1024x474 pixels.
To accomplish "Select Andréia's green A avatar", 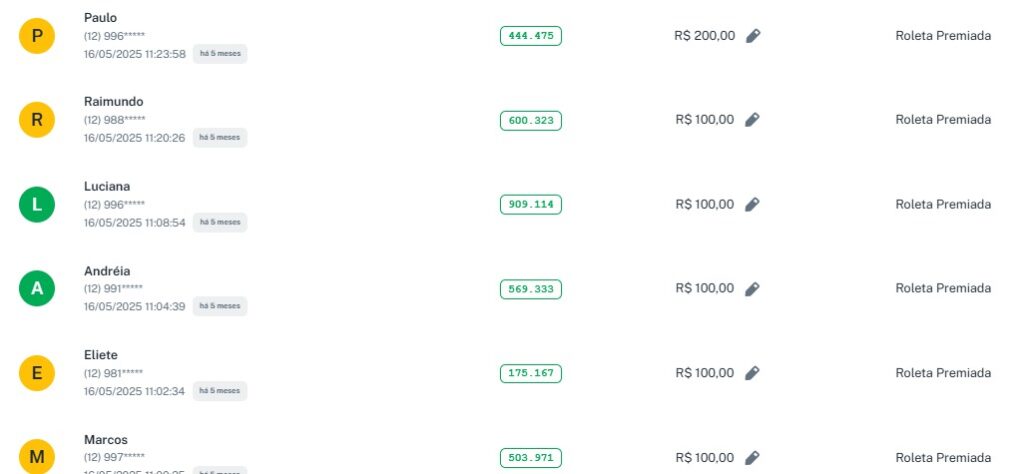I will pyautogui.click(x=37, y=289).
